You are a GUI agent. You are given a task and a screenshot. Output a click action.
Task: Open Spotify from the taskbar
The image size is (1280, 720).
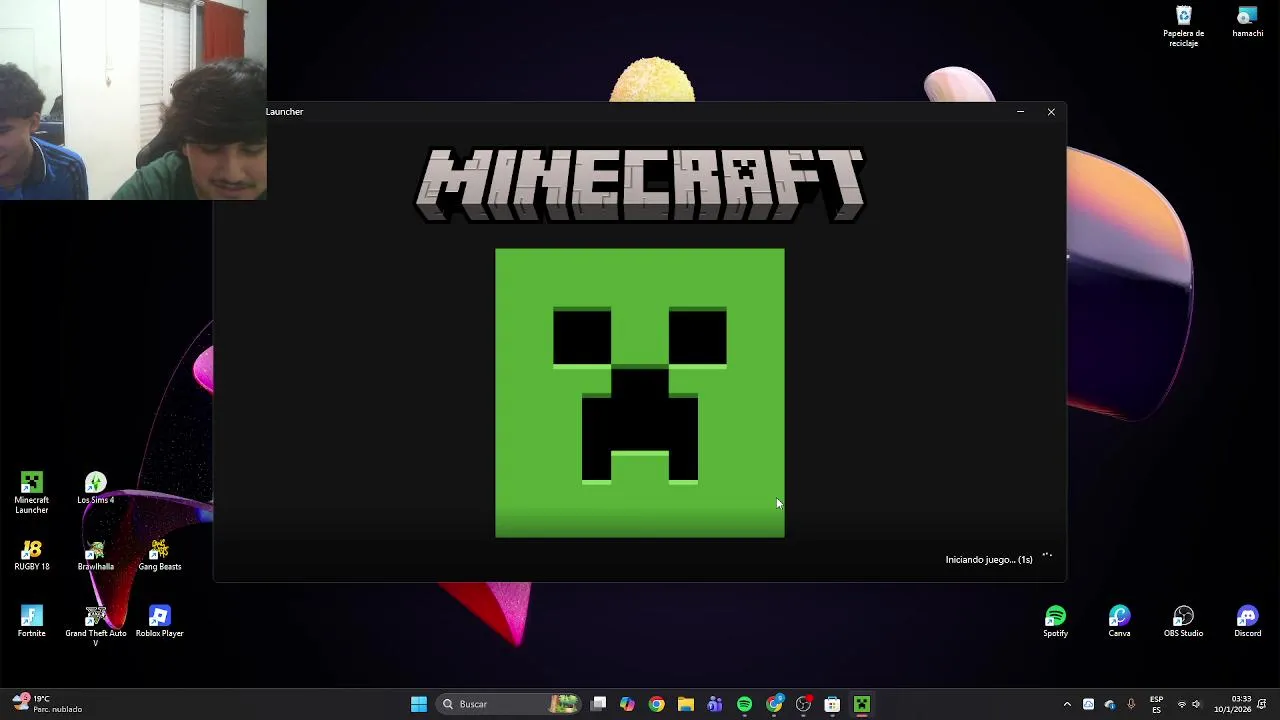744,704
